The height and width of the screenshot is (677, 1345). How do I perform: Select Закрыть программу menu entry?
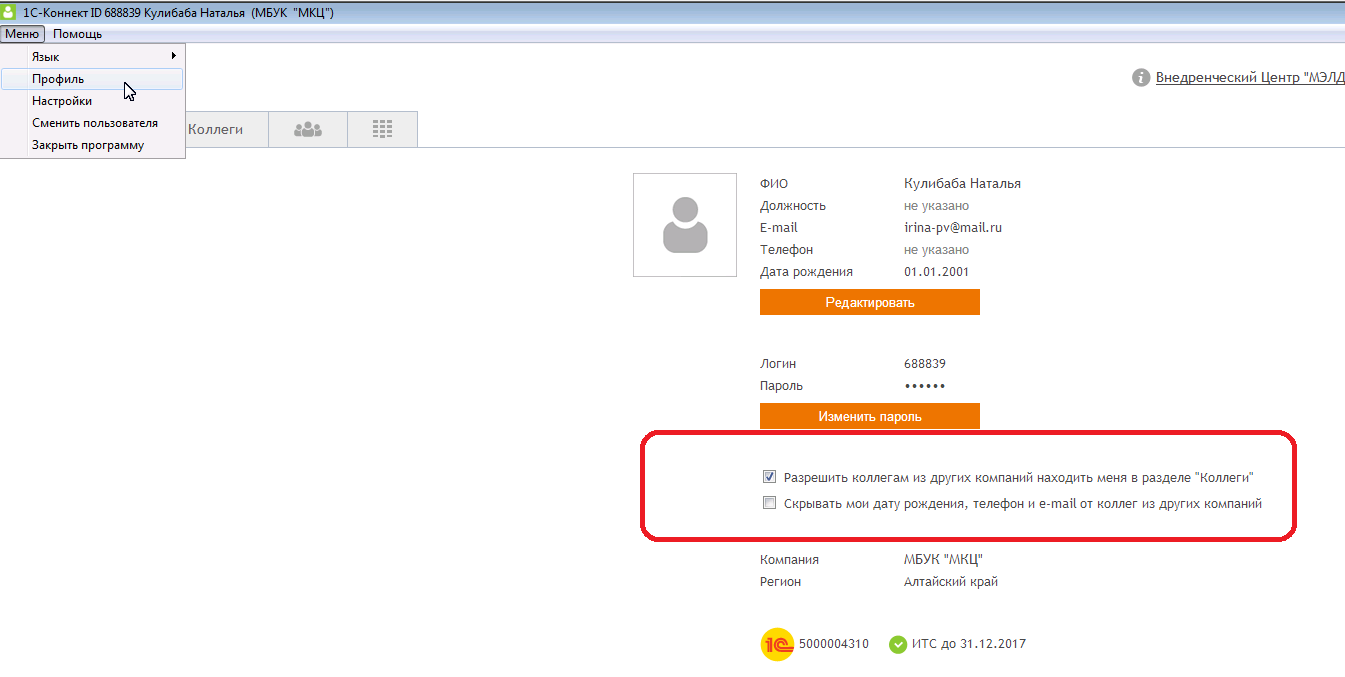92,145
